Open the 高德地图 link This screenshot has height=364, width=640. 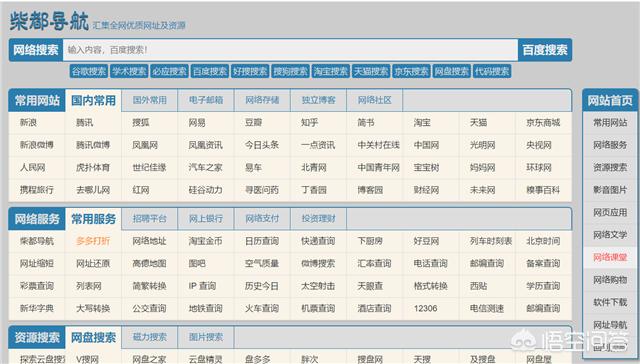149,263
